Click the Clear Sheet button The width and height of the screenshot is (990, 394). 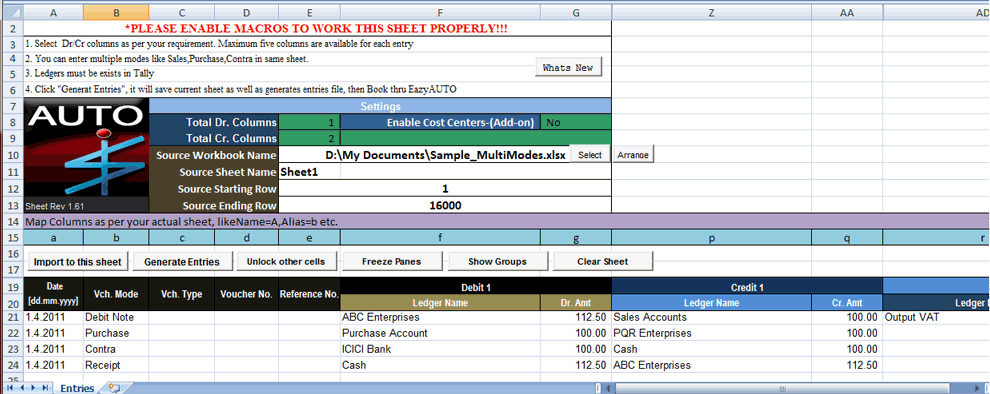[602, 261]
